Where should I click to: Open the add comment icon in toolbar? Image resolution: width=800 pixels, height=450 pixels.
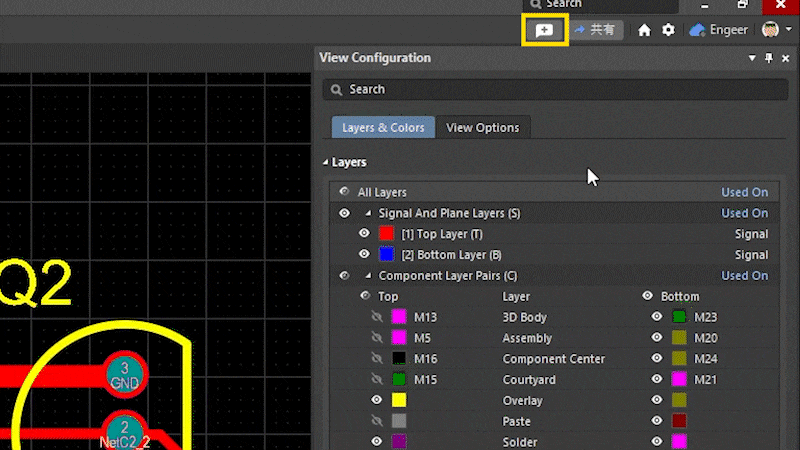point(544,30)
